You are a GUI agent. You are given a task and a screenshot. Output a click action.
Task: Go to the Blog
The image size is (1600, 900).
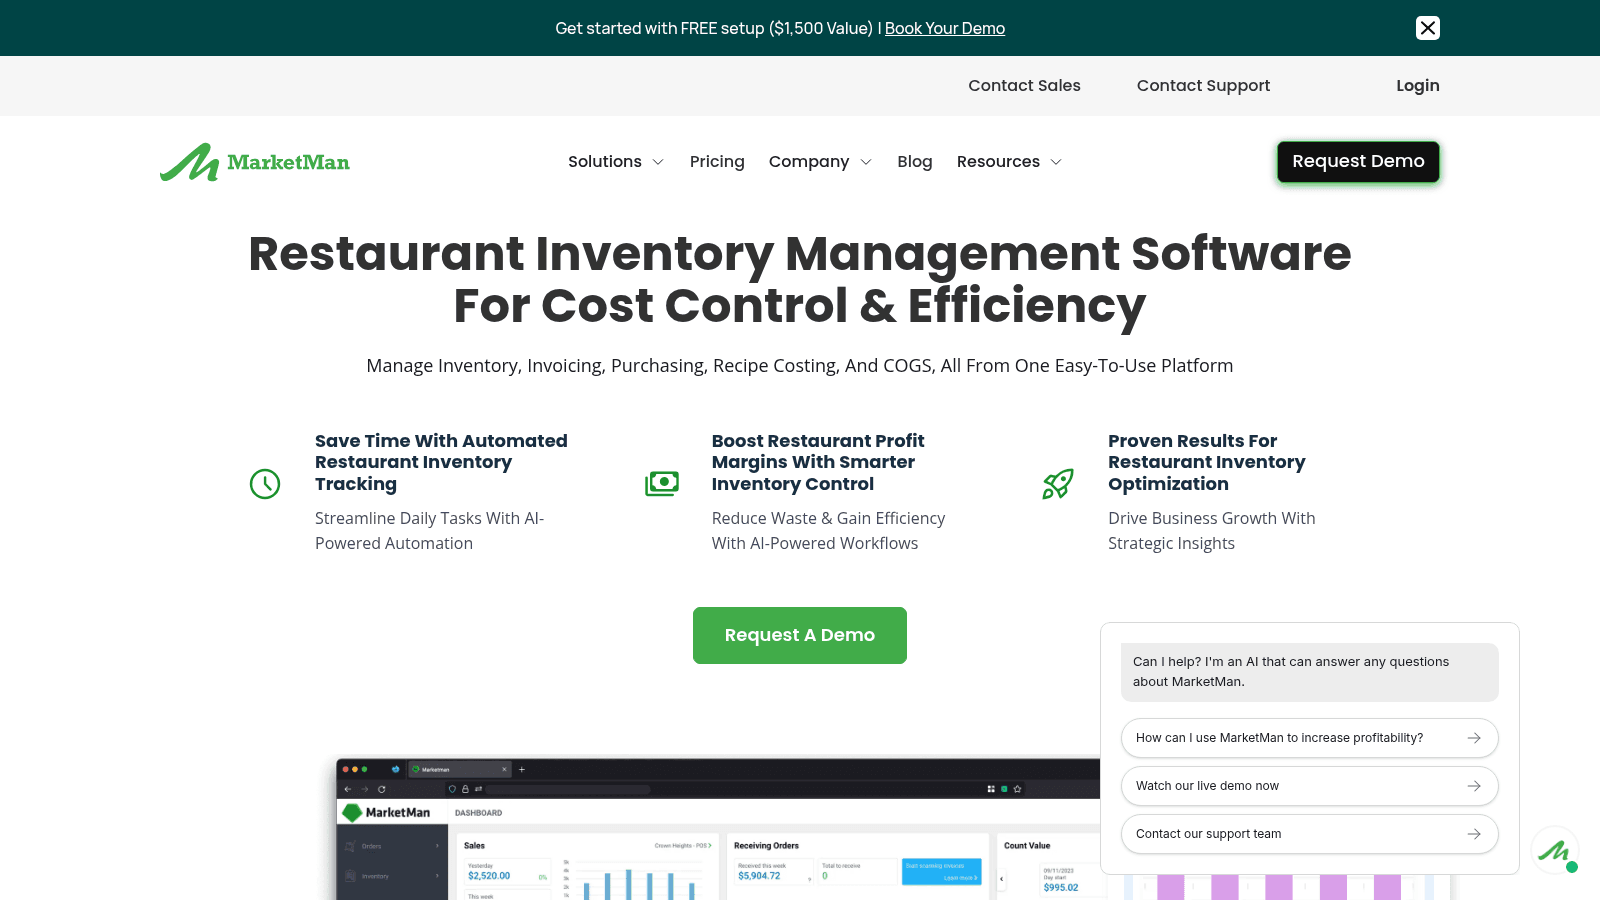pos(915,162)
